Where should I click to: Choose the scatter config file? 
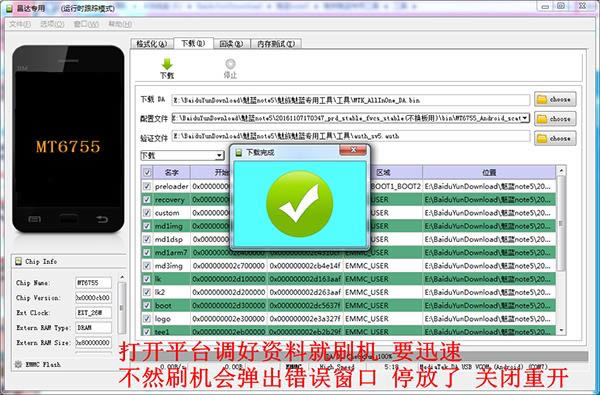point(555,119)
